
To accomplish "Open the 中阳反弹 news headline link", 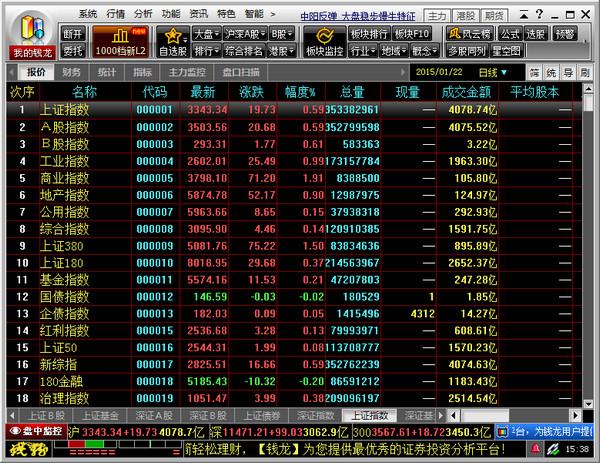I will 357,16.
